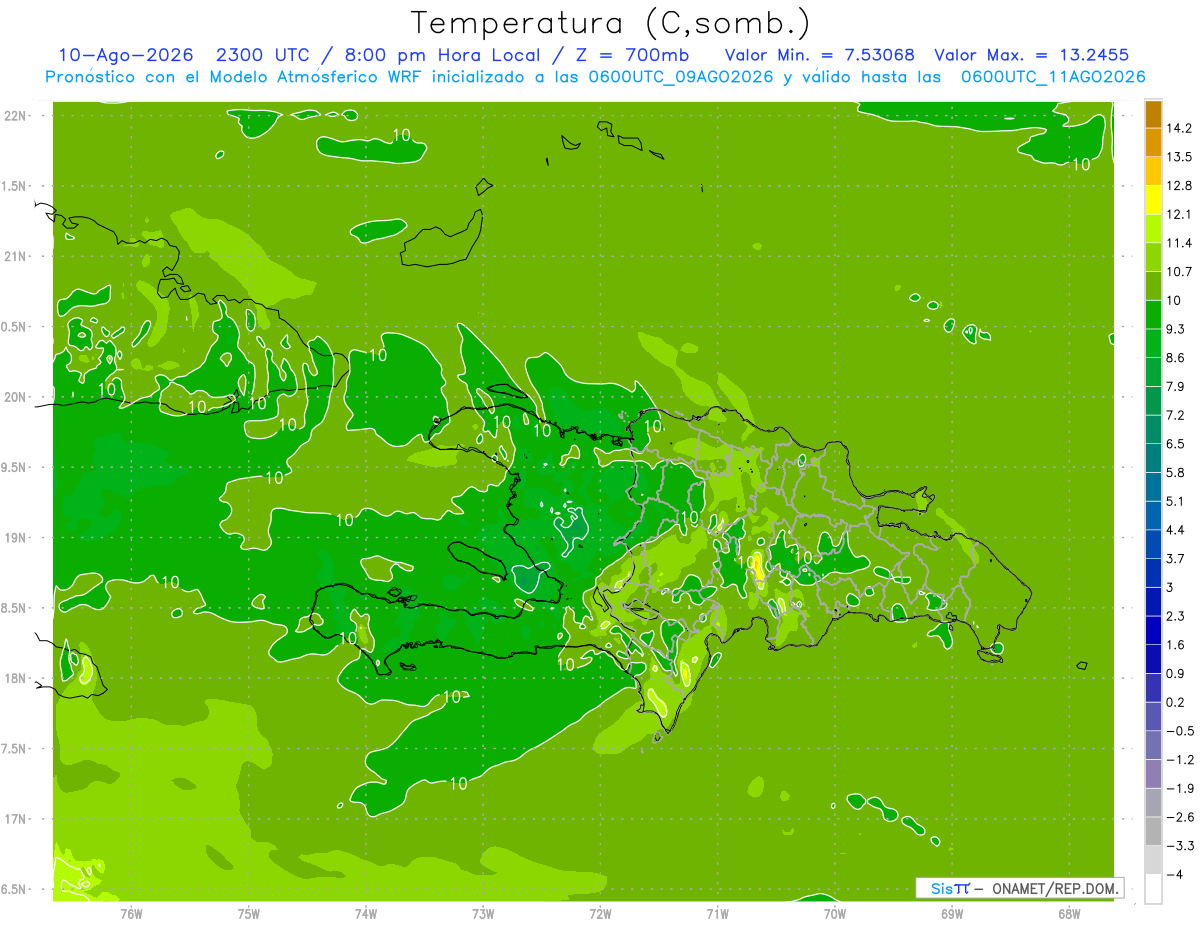Image resolution: width=1200 pixels, height=927 pixels.
Task: Click color bar label '2.3'
Action: [x=1176, y=616]
